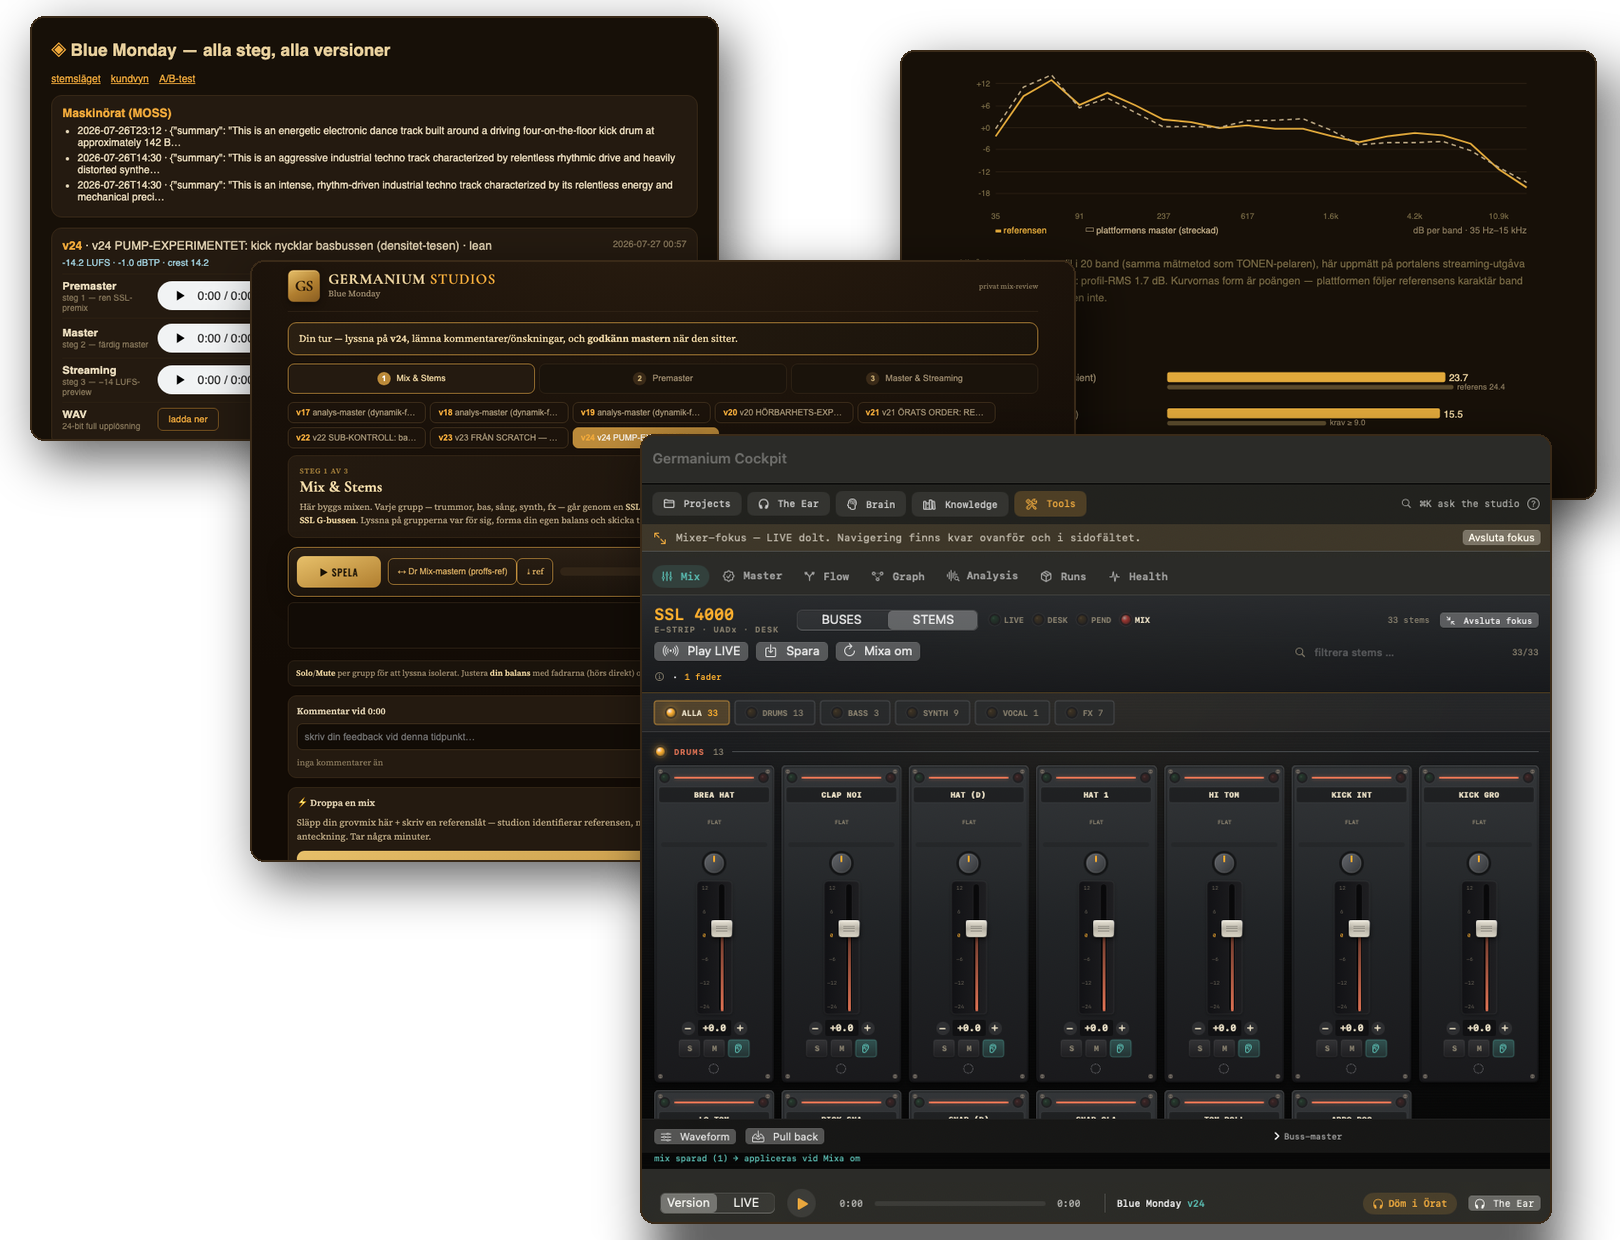The image size is (1620, 1240).
Task: Open Projects in Germanium Cockpit
Action: tap(697, 504)
